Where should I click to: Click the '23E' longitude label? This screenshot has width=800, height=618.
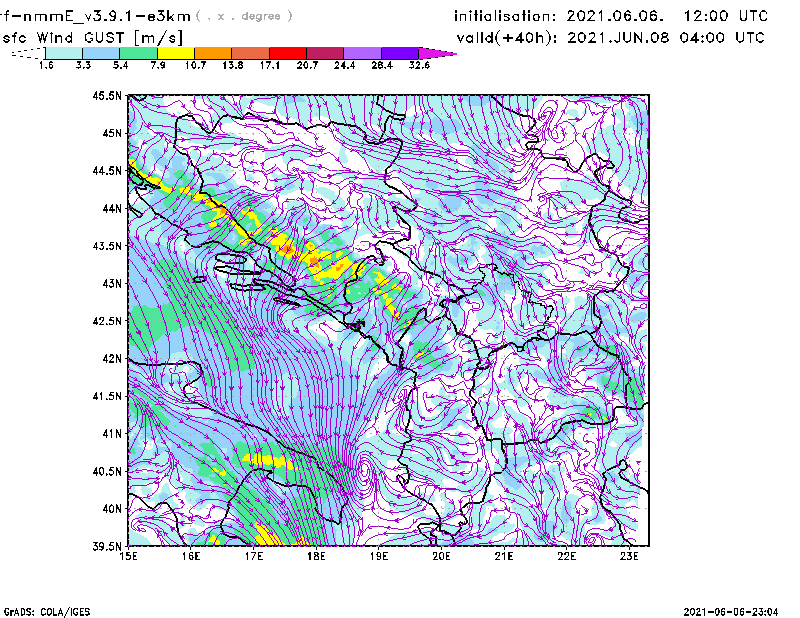click(629, 556)
